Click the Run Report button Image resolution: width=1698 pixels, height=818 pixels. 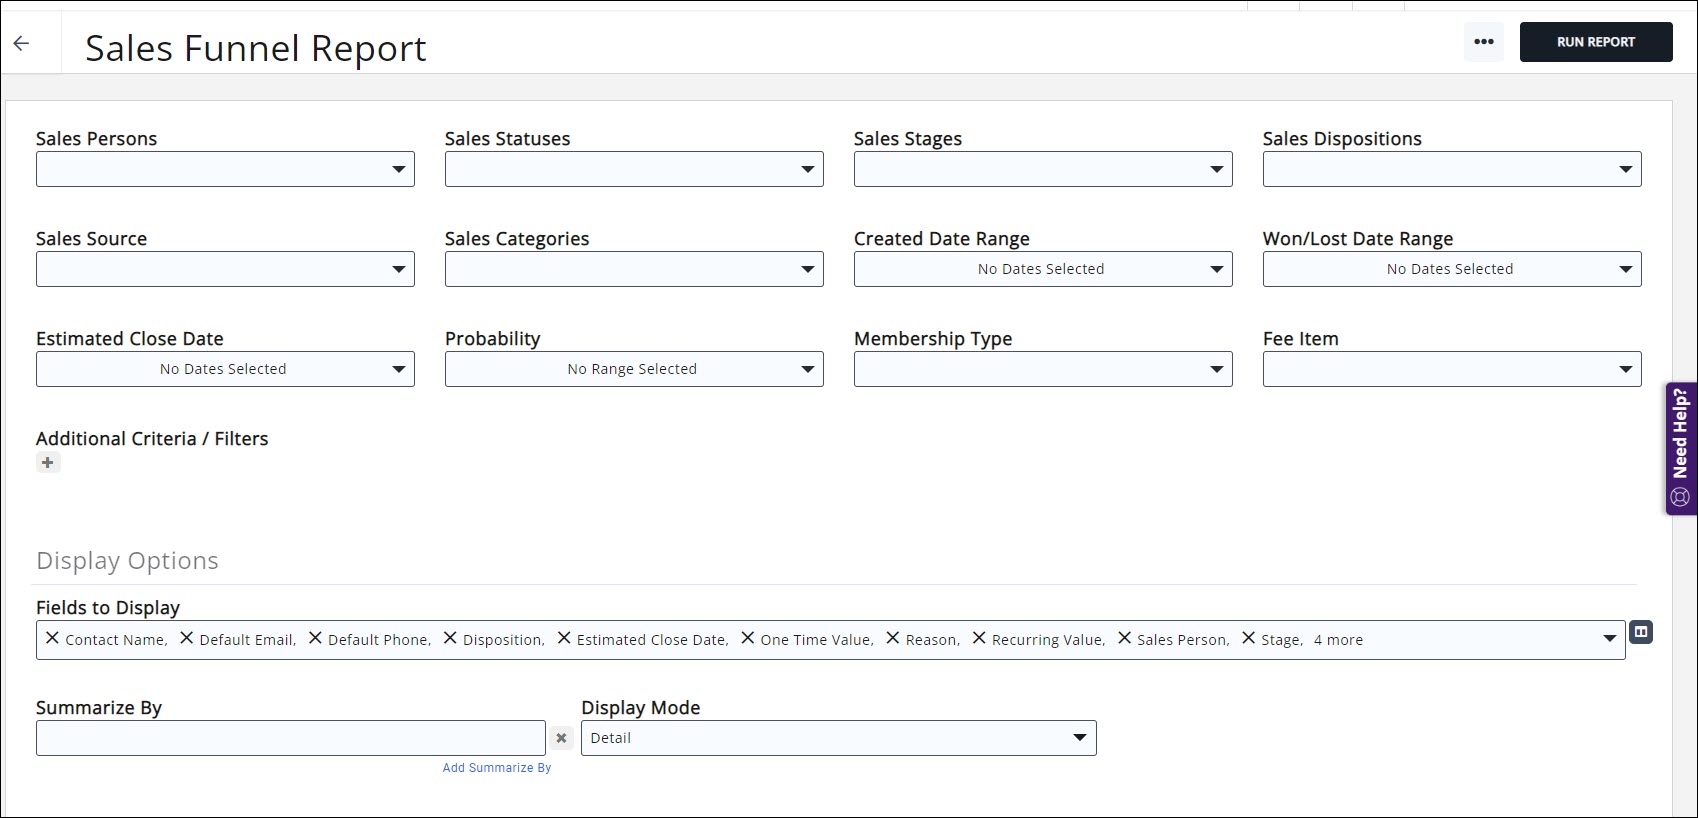pos(1595,42)
